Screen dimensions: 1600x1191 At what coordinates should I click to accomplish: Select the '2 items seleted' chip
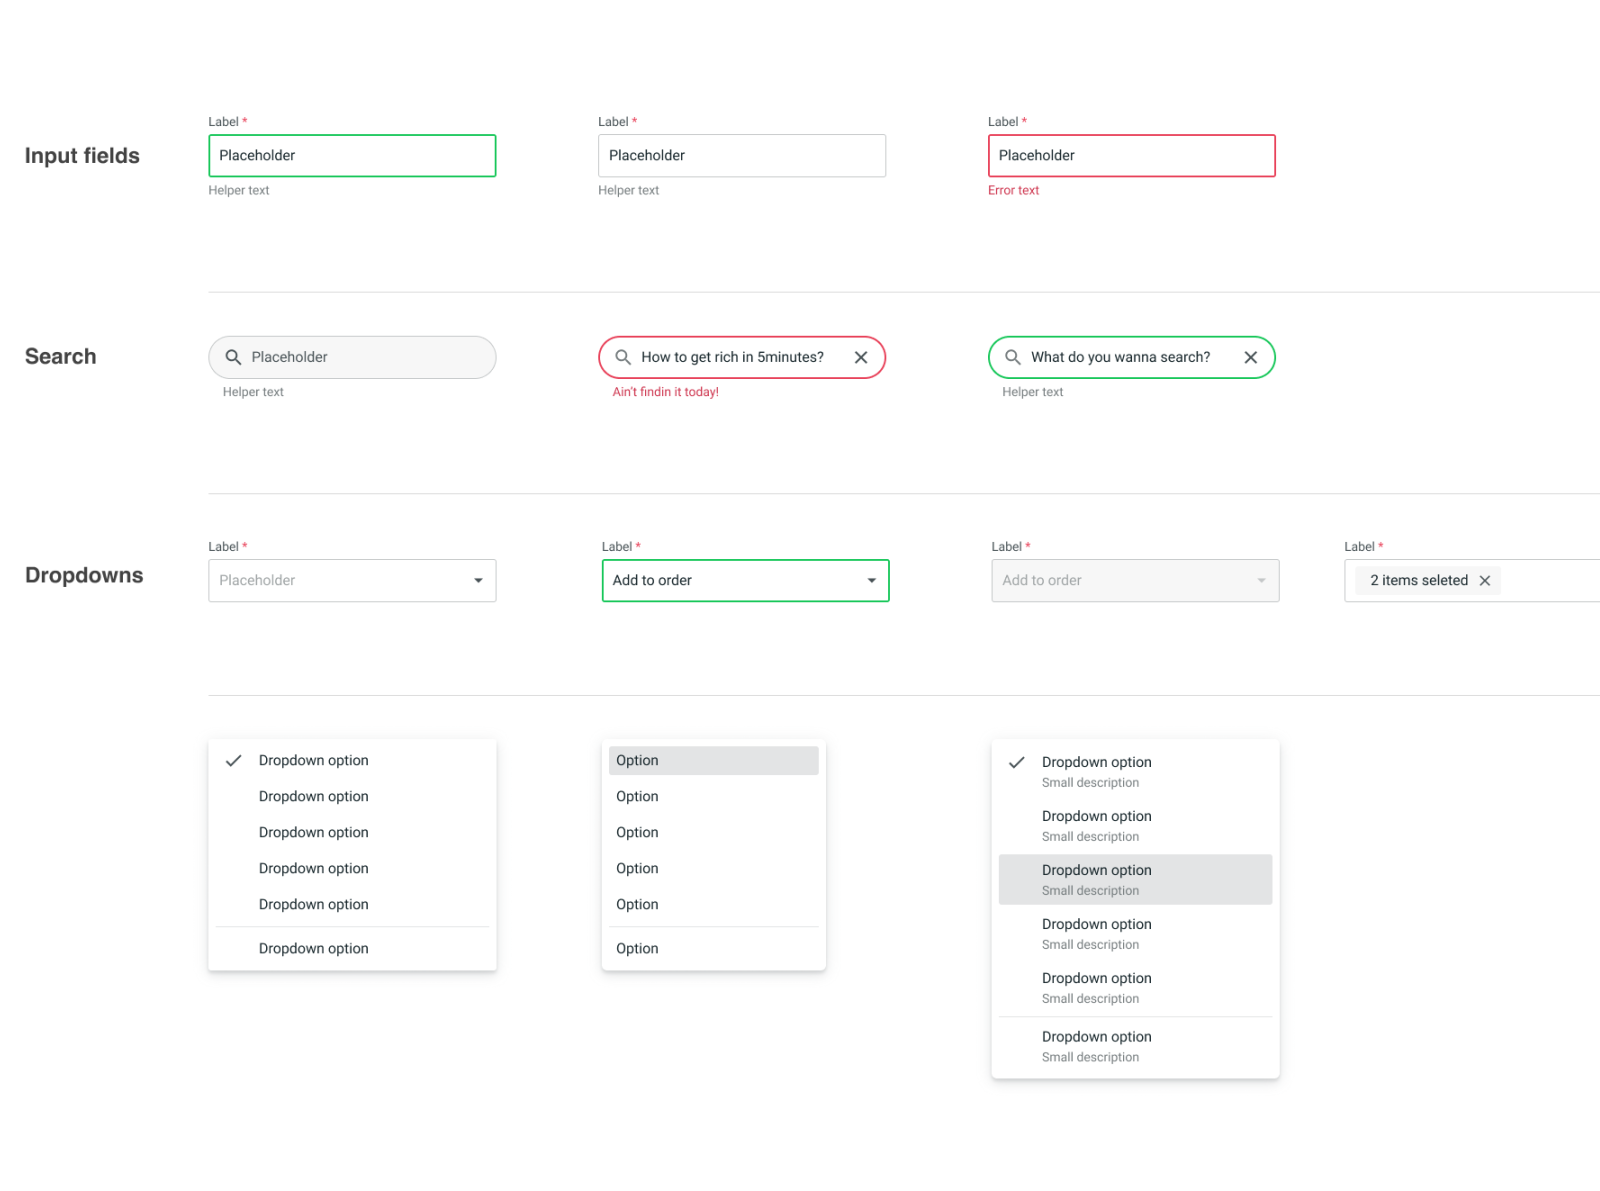(1418, 580)
